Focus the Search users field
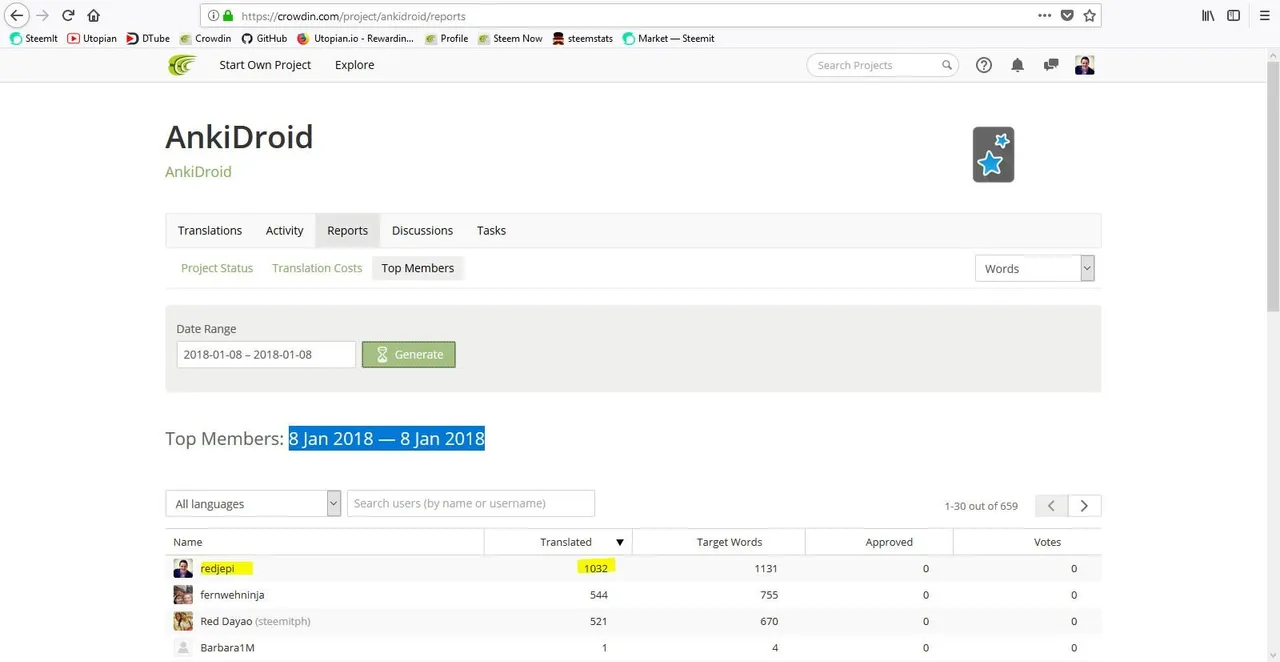This screenshot has height=662, width=1280. click(471, 503)
